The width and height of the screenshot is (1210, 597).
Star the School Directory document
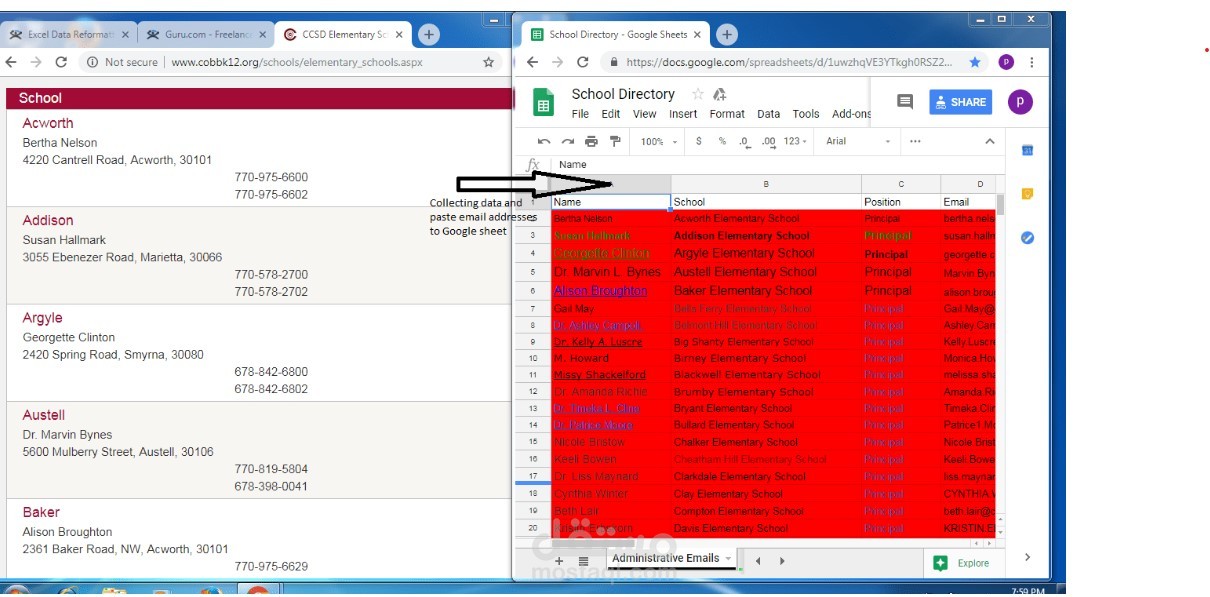tap(697, 94)
